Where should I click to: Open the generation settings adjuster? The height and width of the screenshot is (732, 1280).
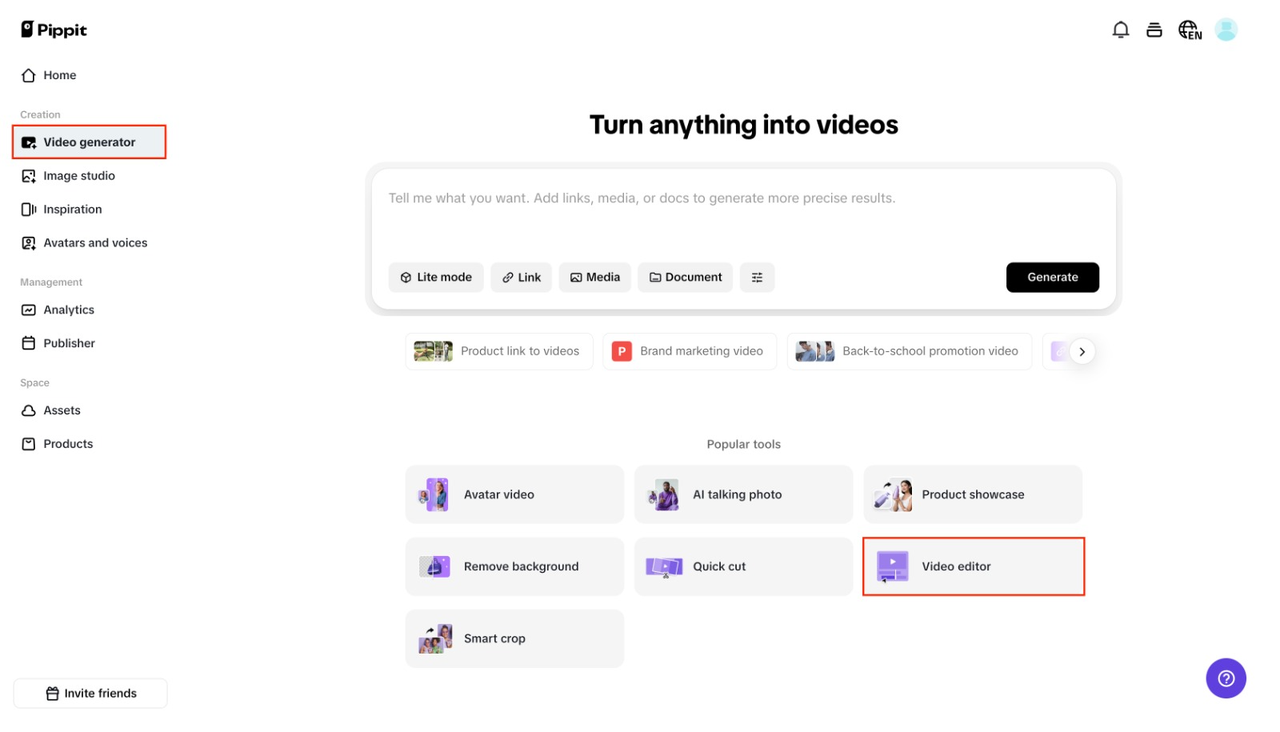coord(757,277)
